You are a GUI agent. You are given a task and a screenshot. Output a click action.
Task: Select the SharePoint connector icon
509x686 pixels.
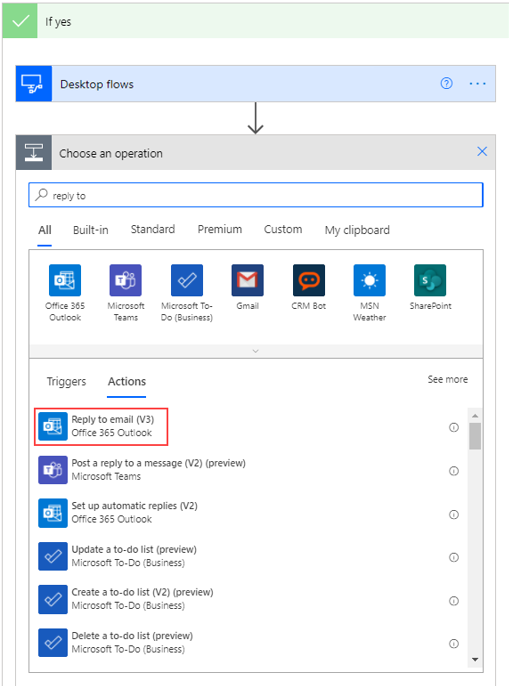click(430, 280)
